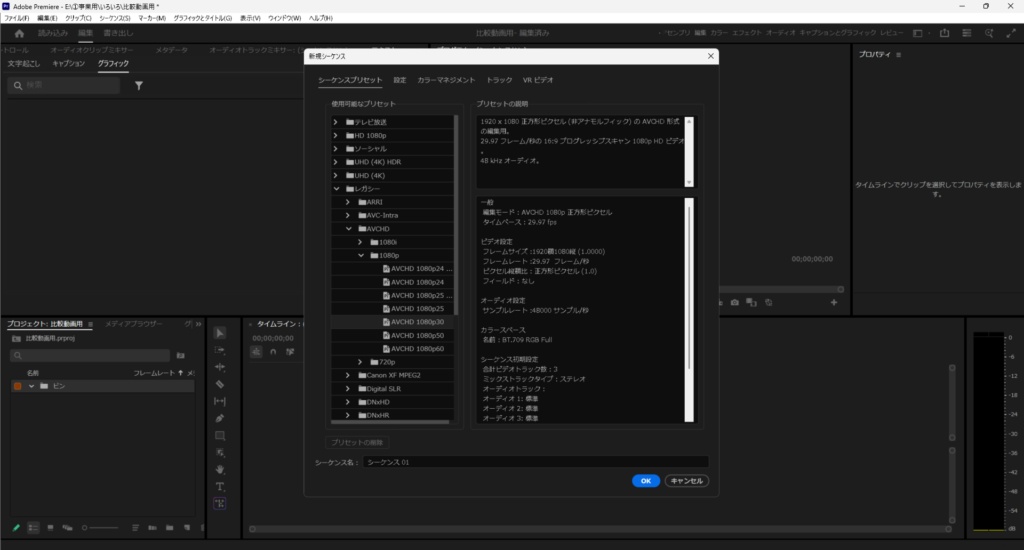Click the 読み込み header link
1024x550 pixels.
[x=53, y=33]
